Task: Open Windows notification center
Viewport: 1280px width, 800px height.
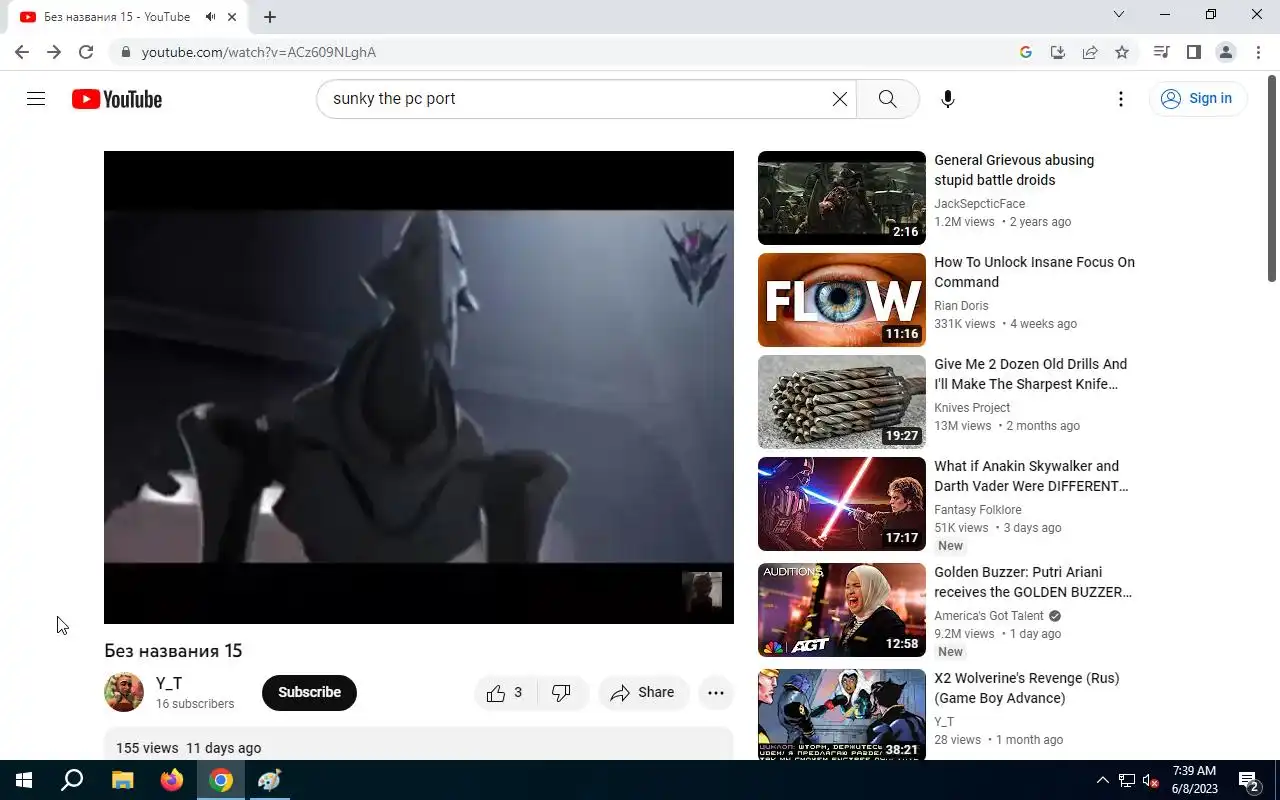Action: point(1249,780)
